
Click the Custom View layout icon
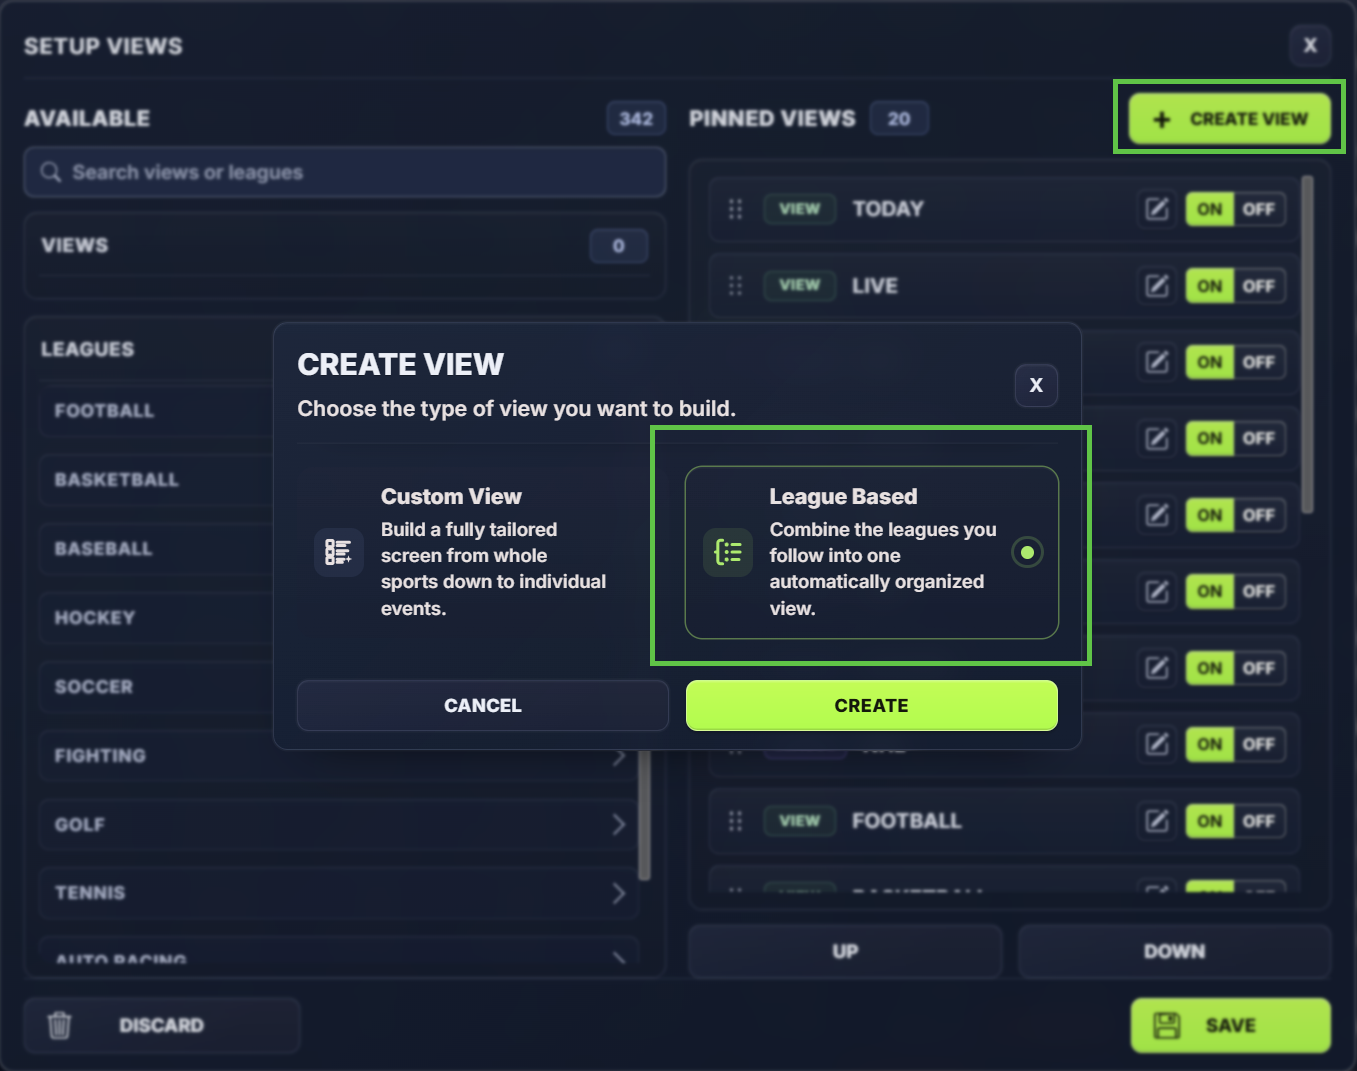click(x=339, y=552)
